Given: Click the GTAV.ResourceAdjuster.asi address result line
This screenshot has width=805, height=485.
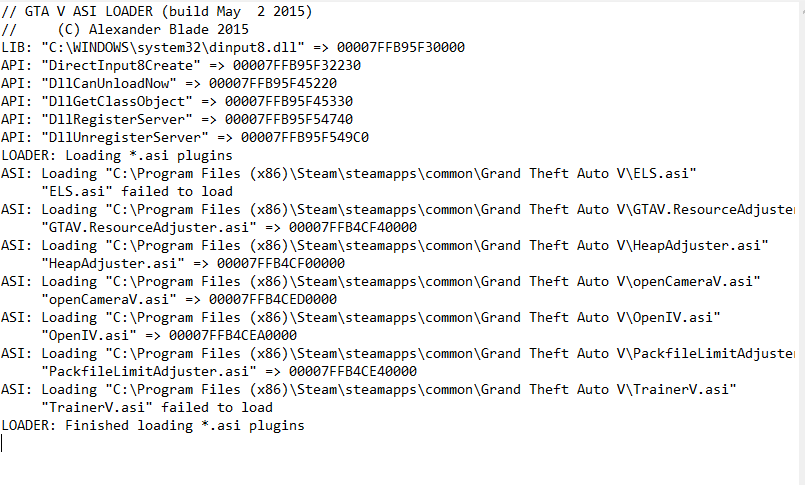Looking at the screenshot, I should click(230, 227).
